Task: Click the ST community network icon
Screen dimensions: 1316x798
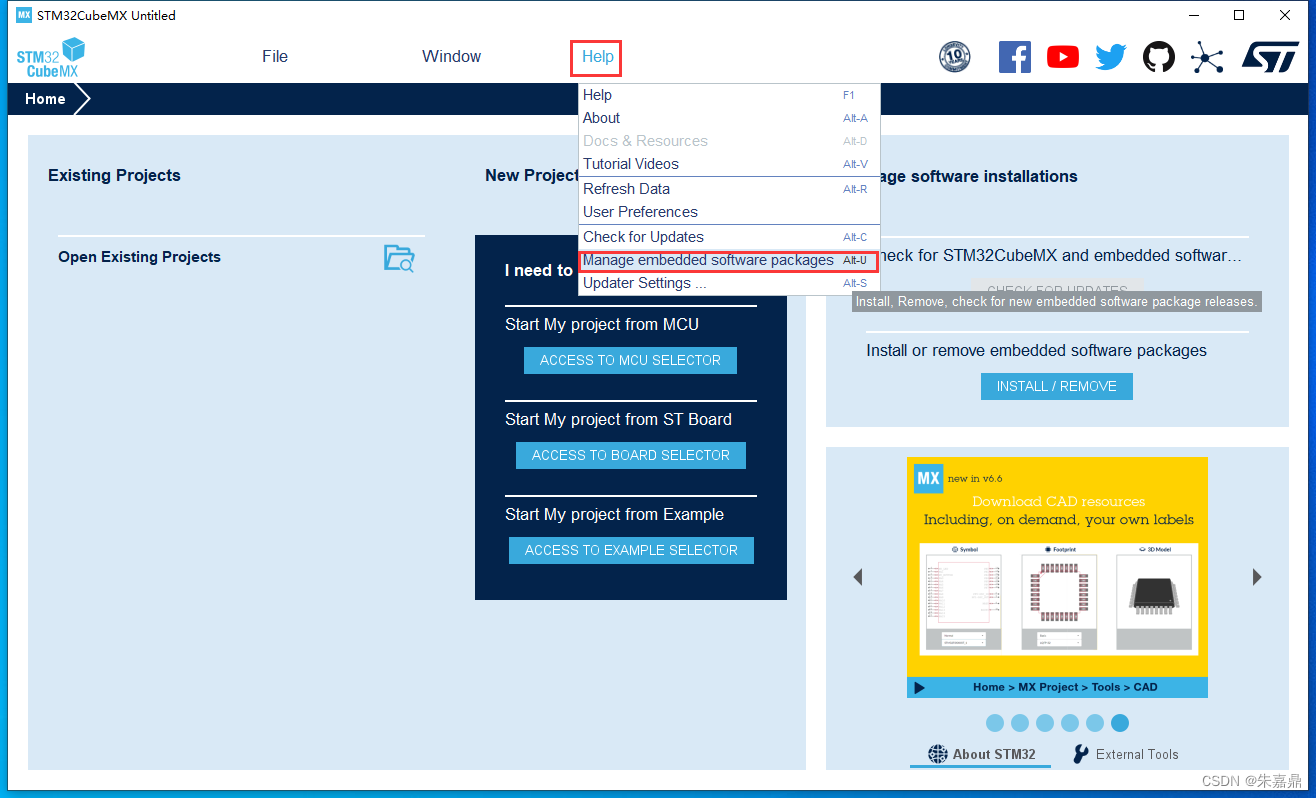Action: coord(1207,57)
